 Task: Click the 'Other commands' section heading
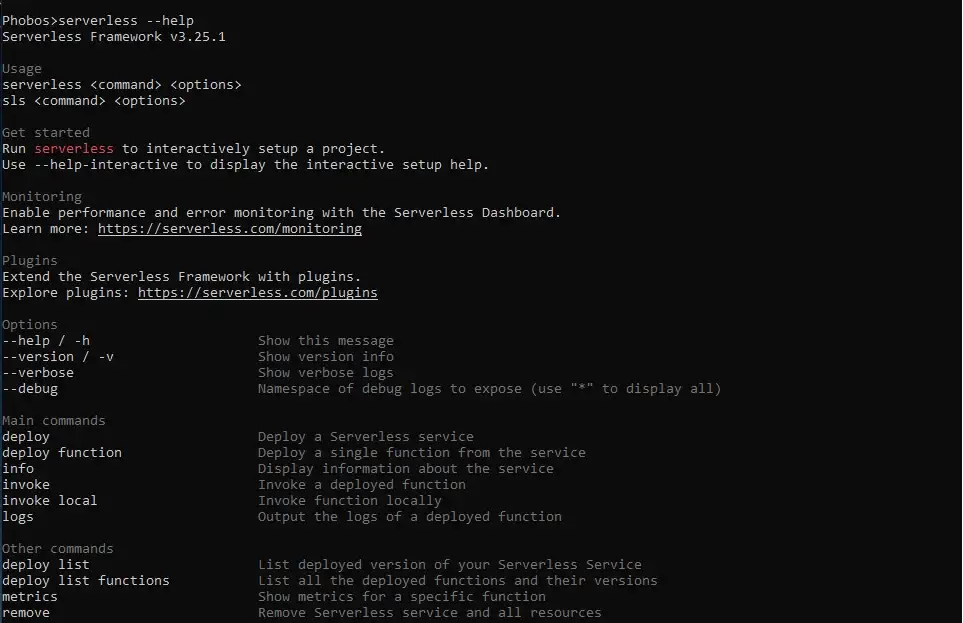(58, 549)
